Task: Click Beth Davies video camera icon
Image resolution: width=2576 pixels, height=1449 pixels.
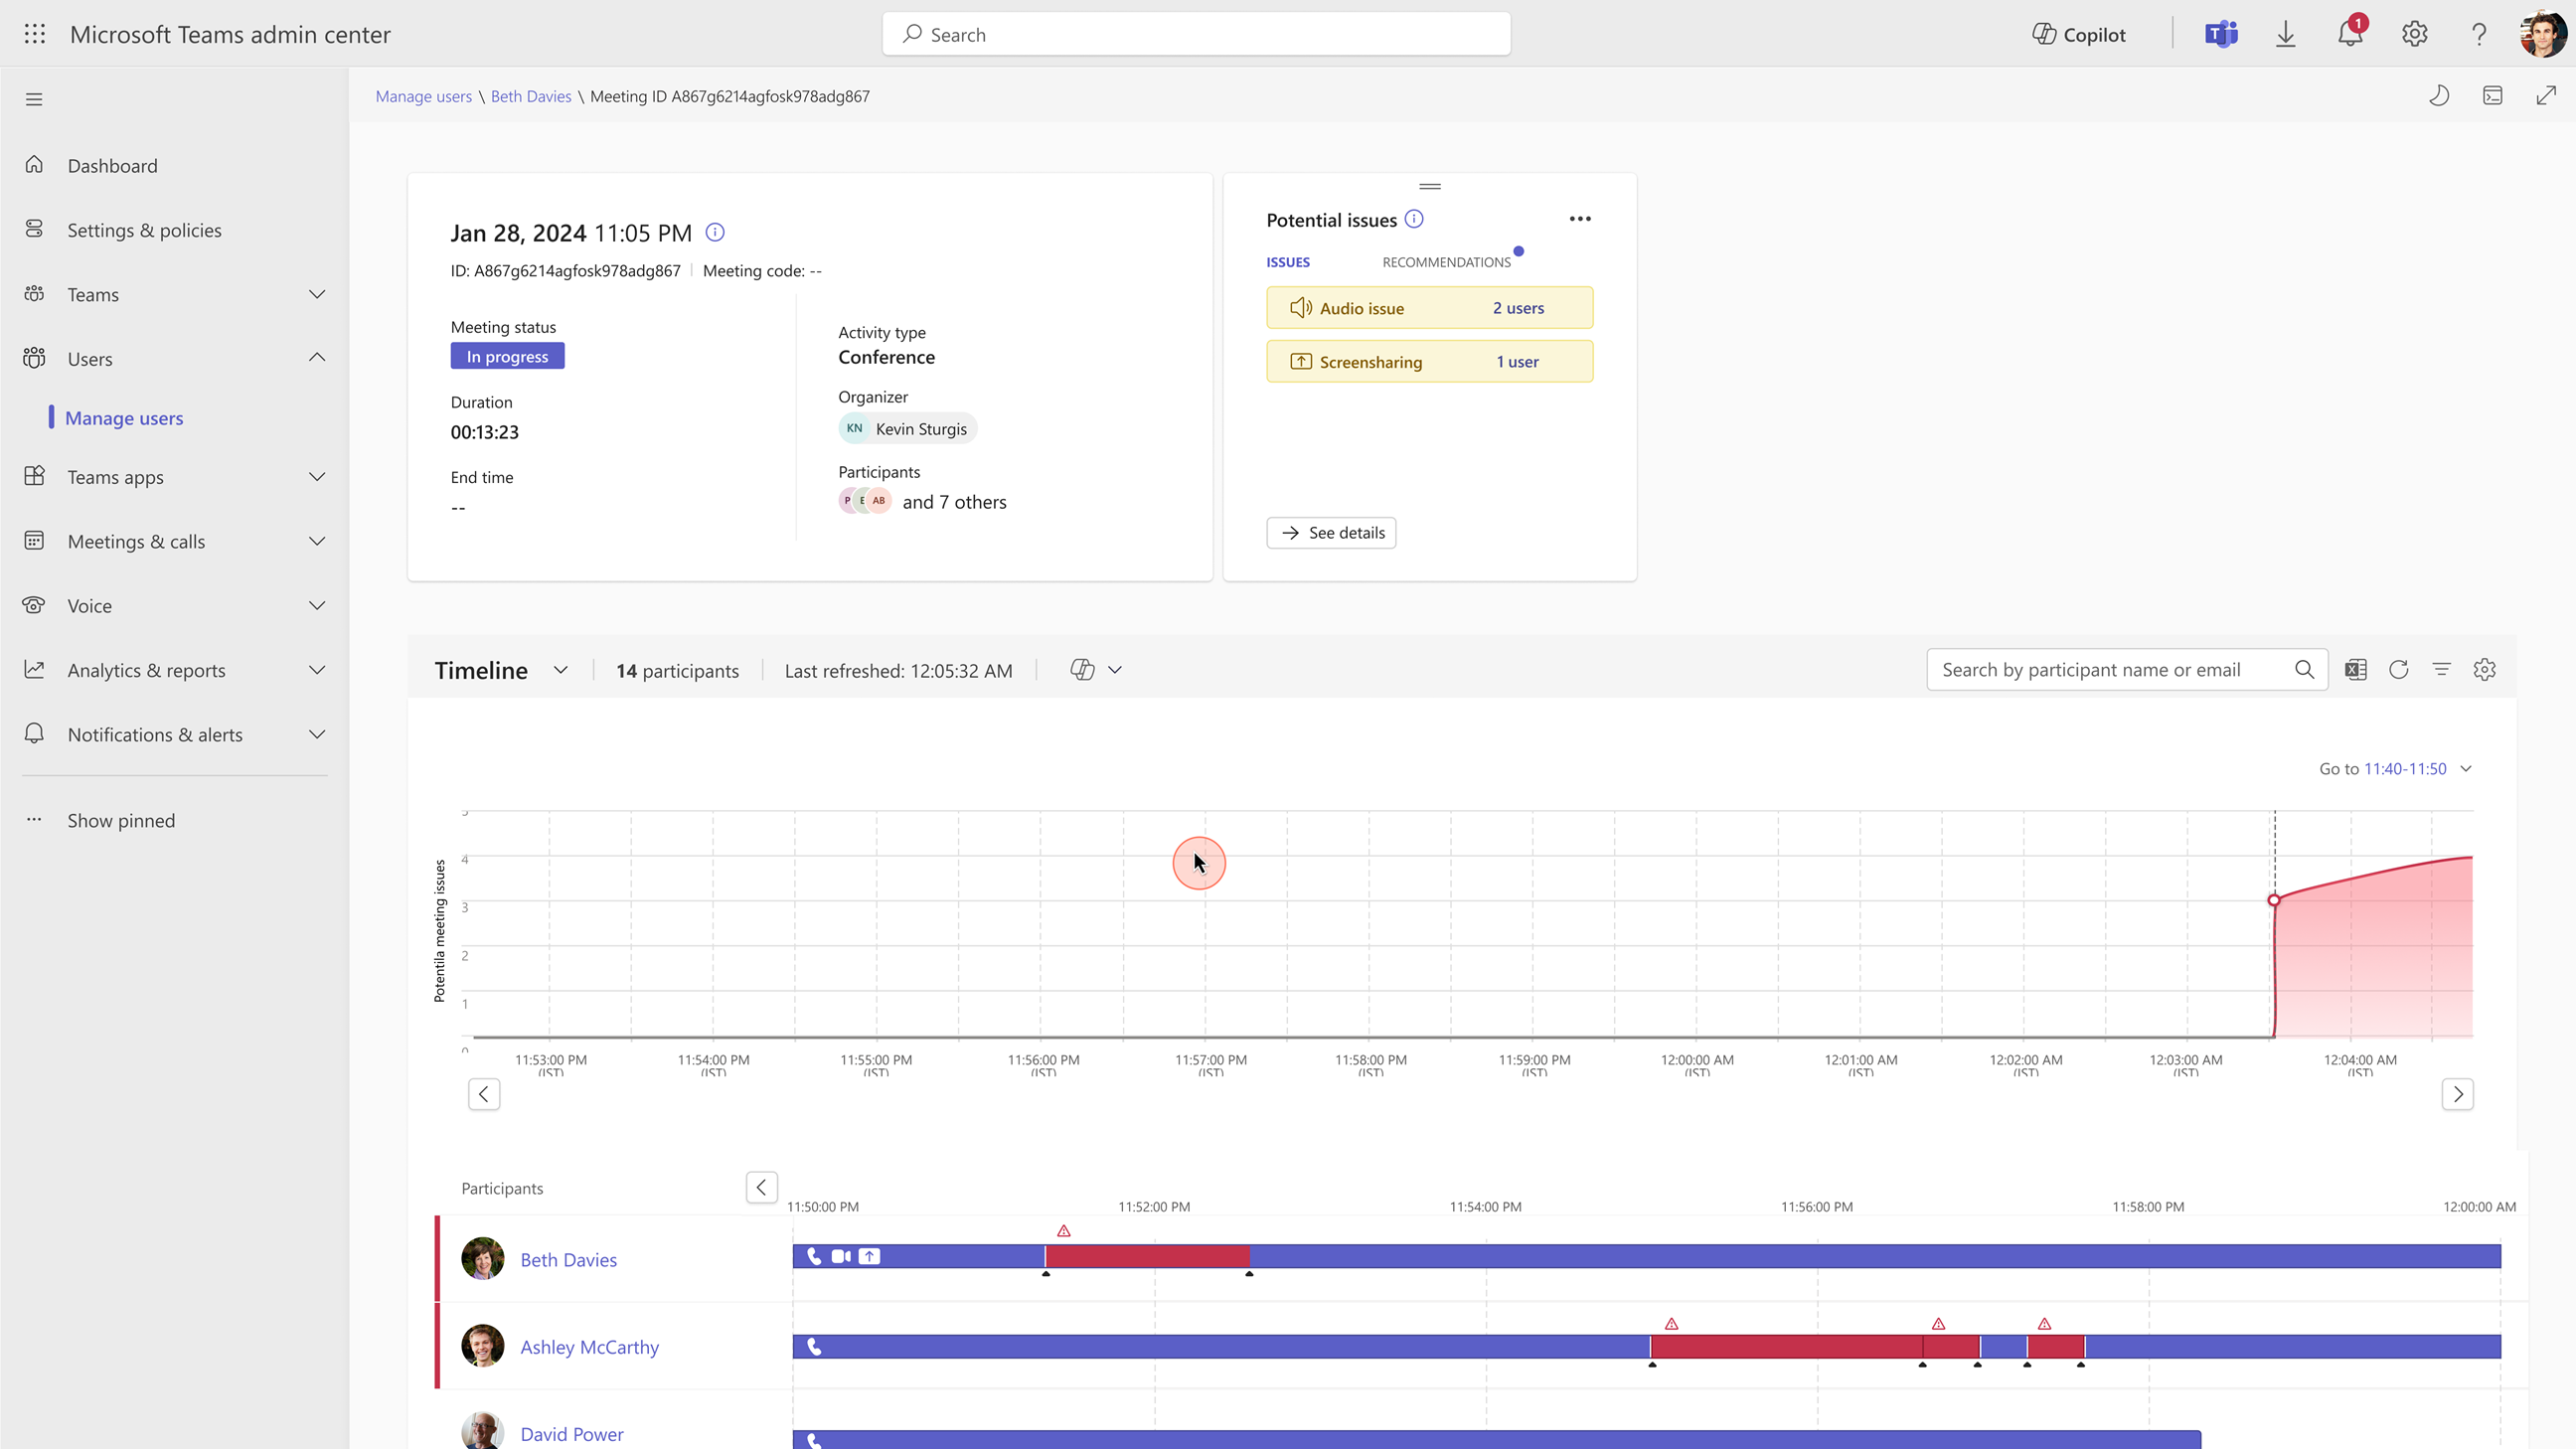Action: pyautogui.click(x=841, y=1257)
